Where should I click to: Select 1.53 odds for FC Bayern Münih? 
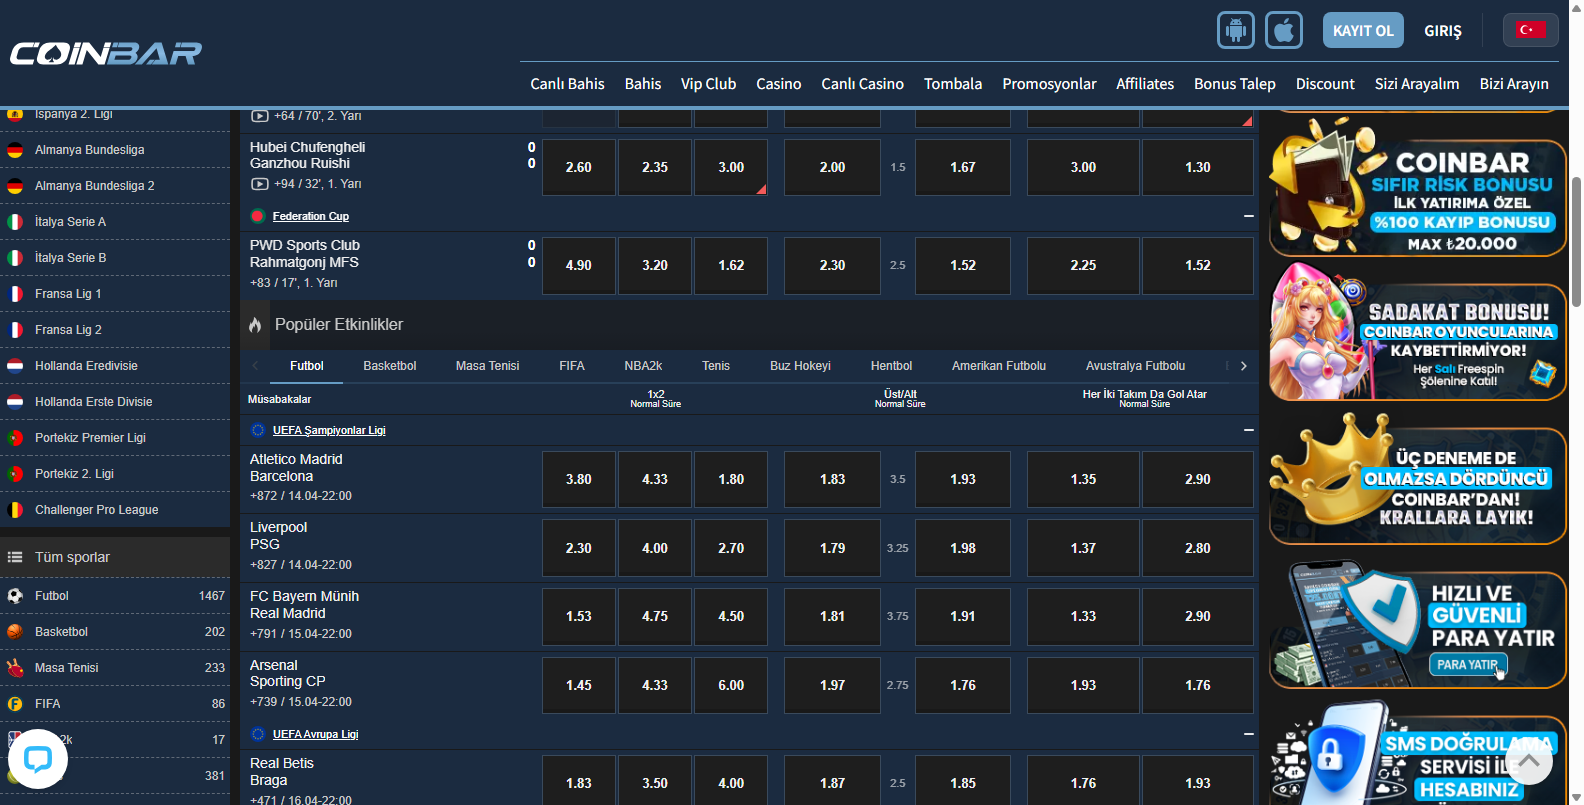tap(578, 616)
